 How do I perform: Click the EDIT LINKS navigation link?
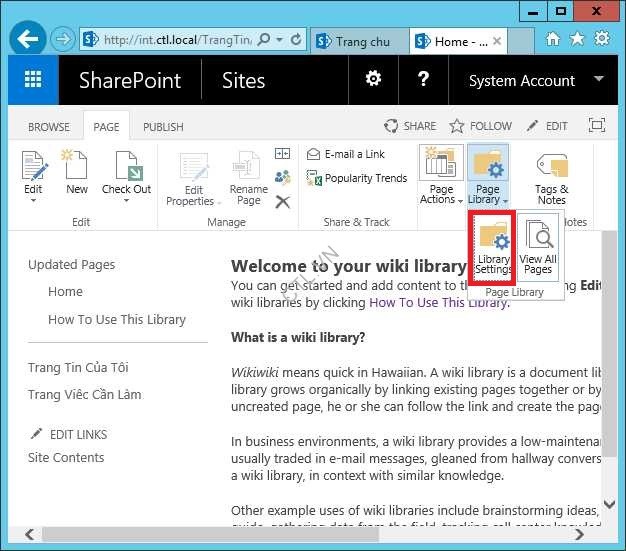click(78, 434)
